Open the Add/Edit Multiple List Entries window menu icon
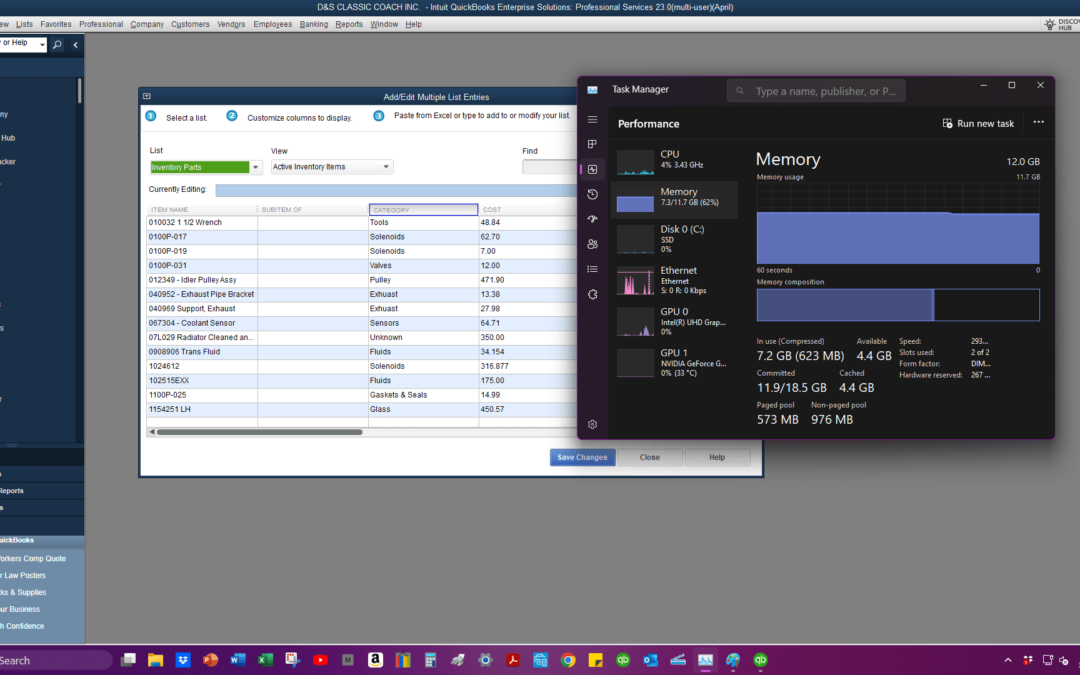The width and height of the screenshot is (1080, 675). coord(147,96)
